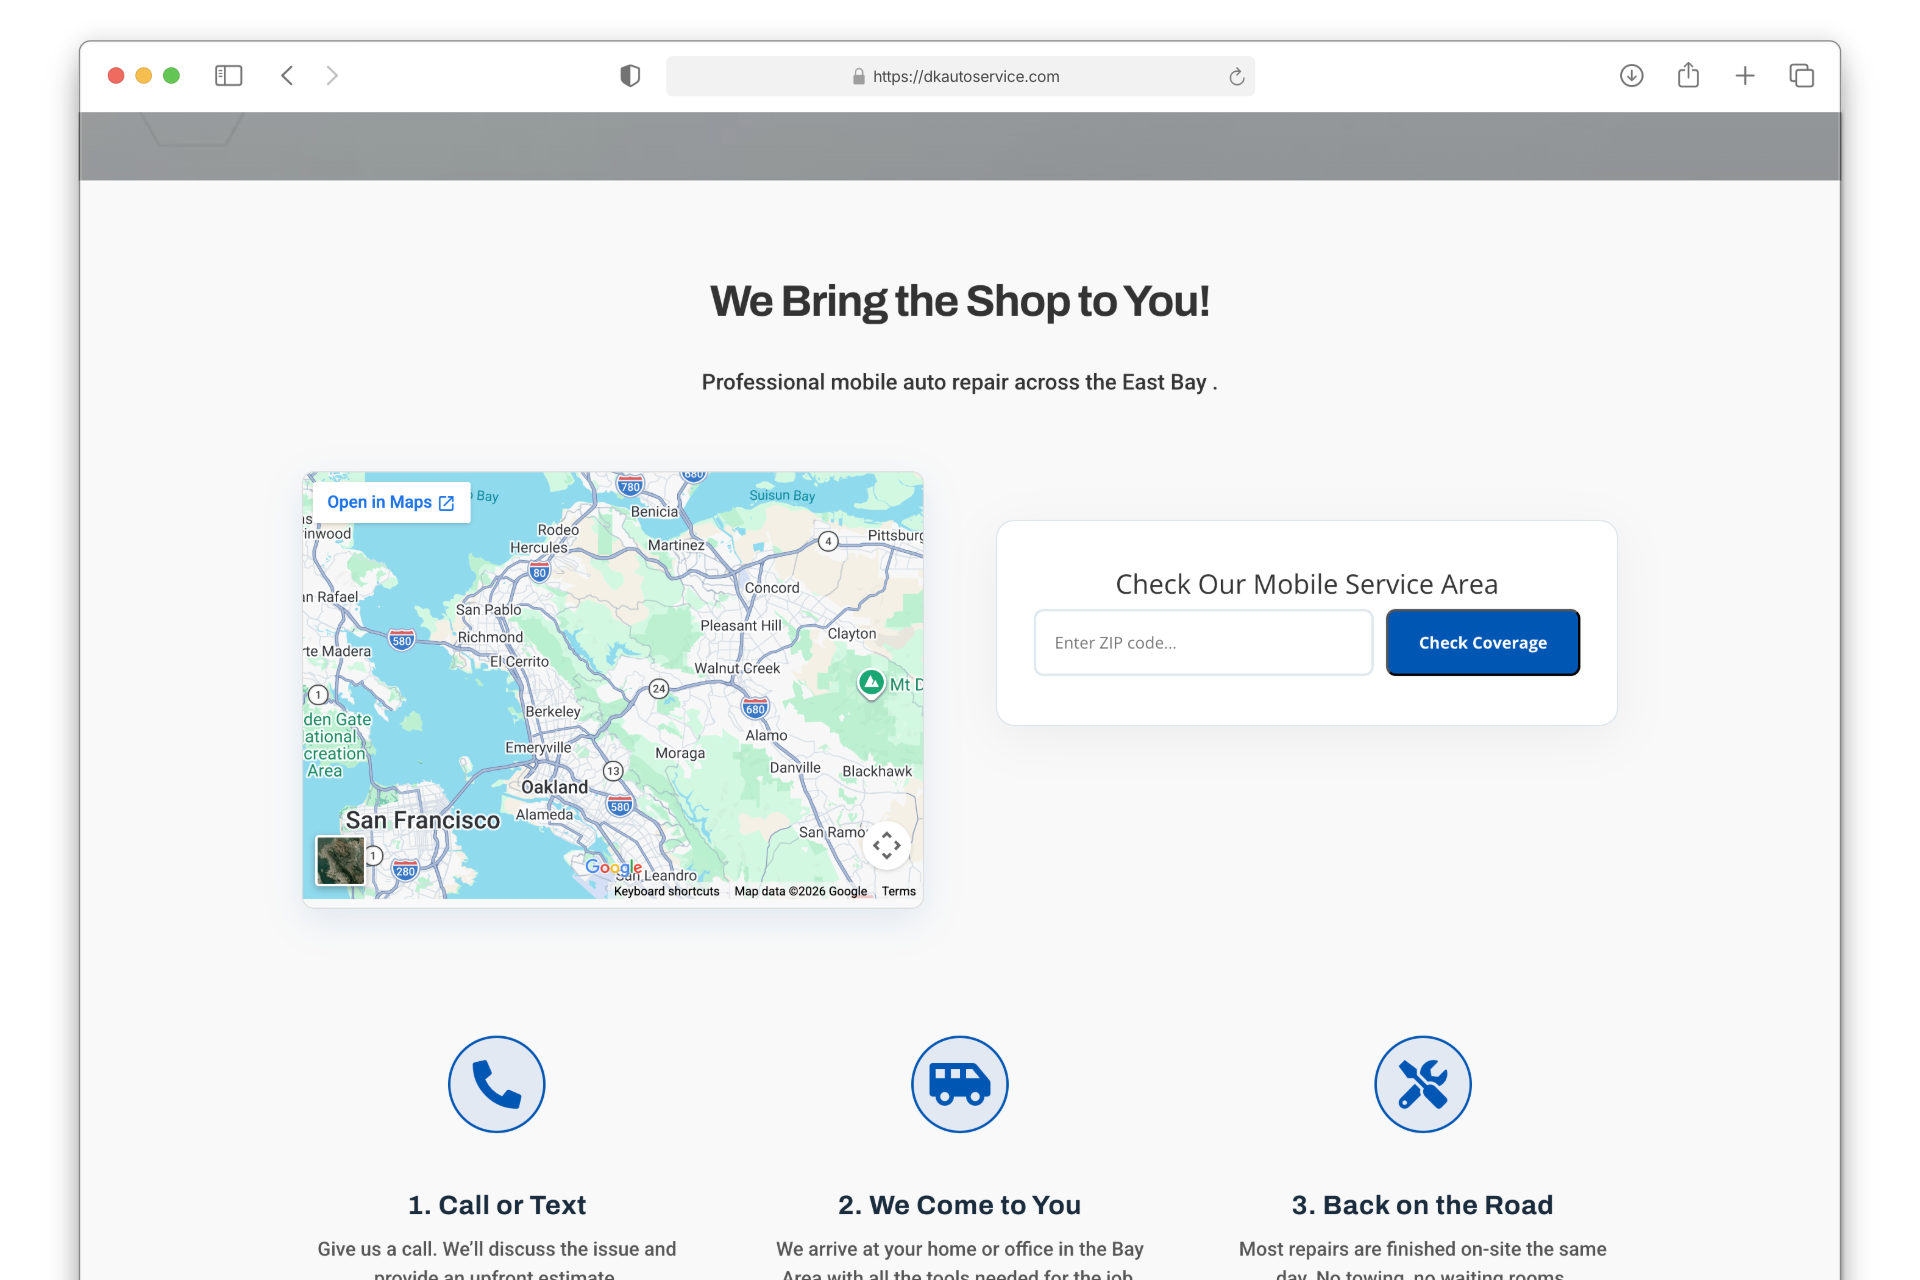The image size is (1920, 1280).
Task: Click the Google logo on the map
Action: click(x=613, y=867)
